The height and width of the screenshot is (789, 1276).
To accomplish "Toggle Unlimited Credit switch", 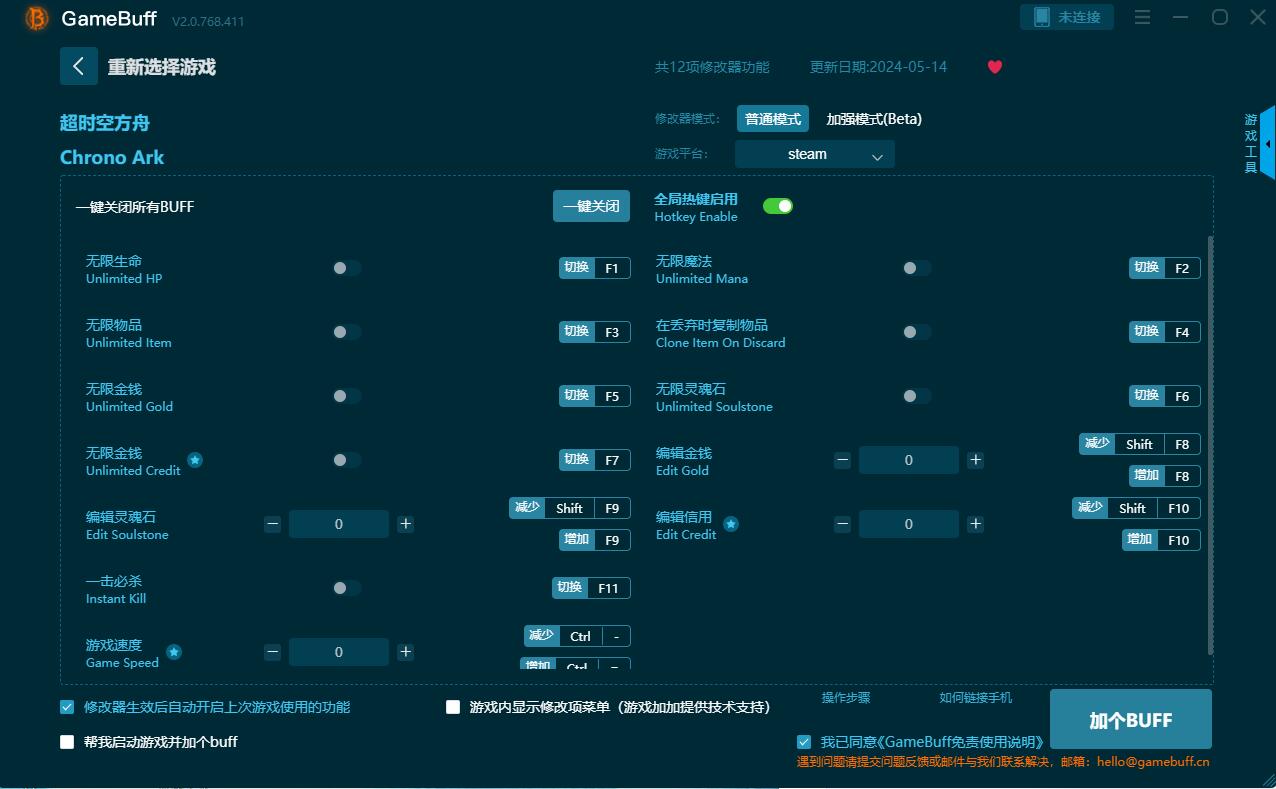I will 346,460.
